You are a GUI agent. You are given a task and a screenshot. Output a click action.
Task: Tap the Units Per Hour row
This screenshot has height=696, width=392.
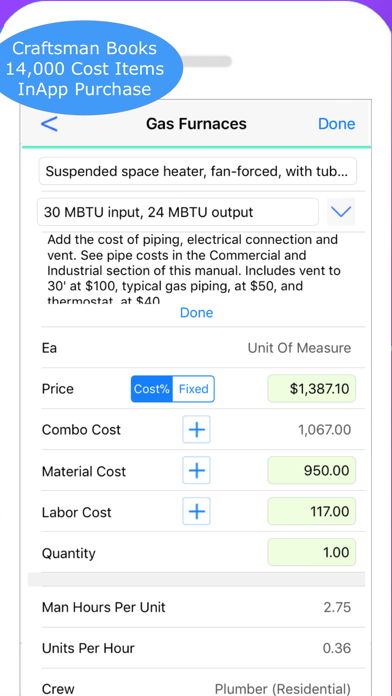pyautogui.click(x=203, y=648)
